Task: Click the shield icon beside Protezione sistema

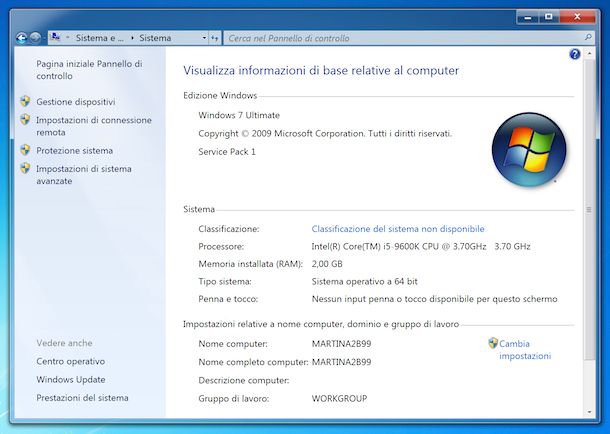Action: pyautogui.click(x=25, y=150)
